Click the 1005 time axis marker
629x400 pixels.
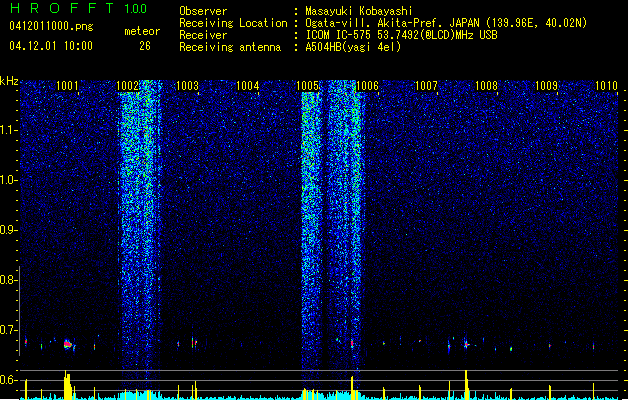pos(307,85)
